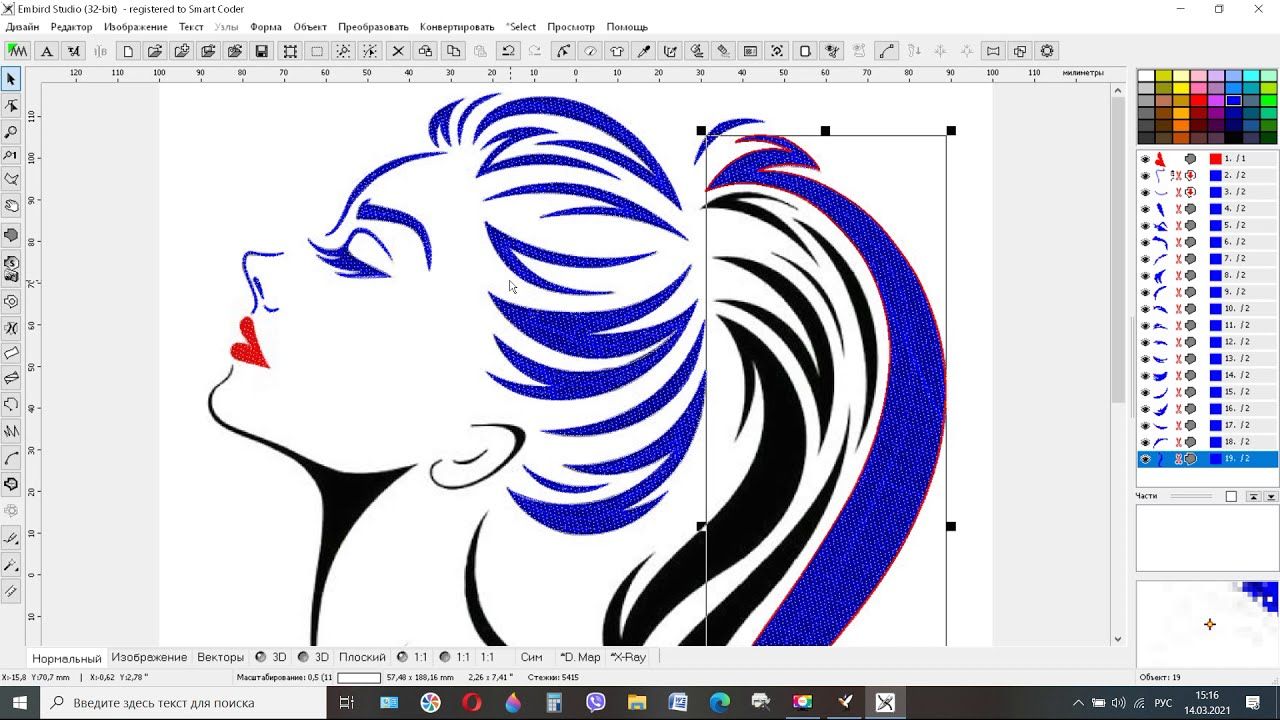Click the Save floppy disk icon
The height and width of the screenshot is (720, 1280).
[261, 51]
